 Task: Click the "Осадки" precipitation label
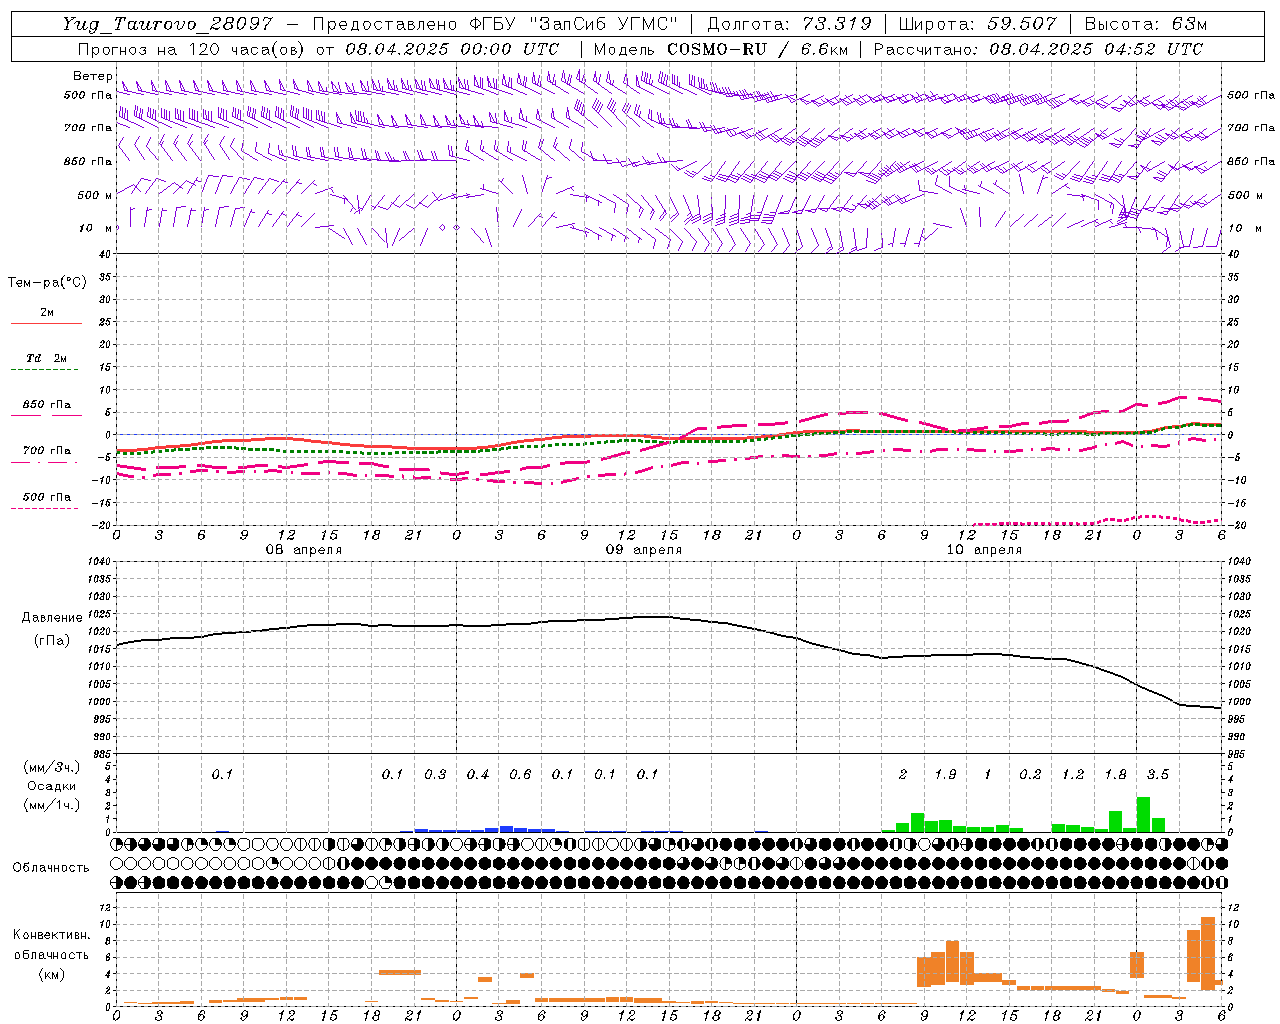point(52,786)
